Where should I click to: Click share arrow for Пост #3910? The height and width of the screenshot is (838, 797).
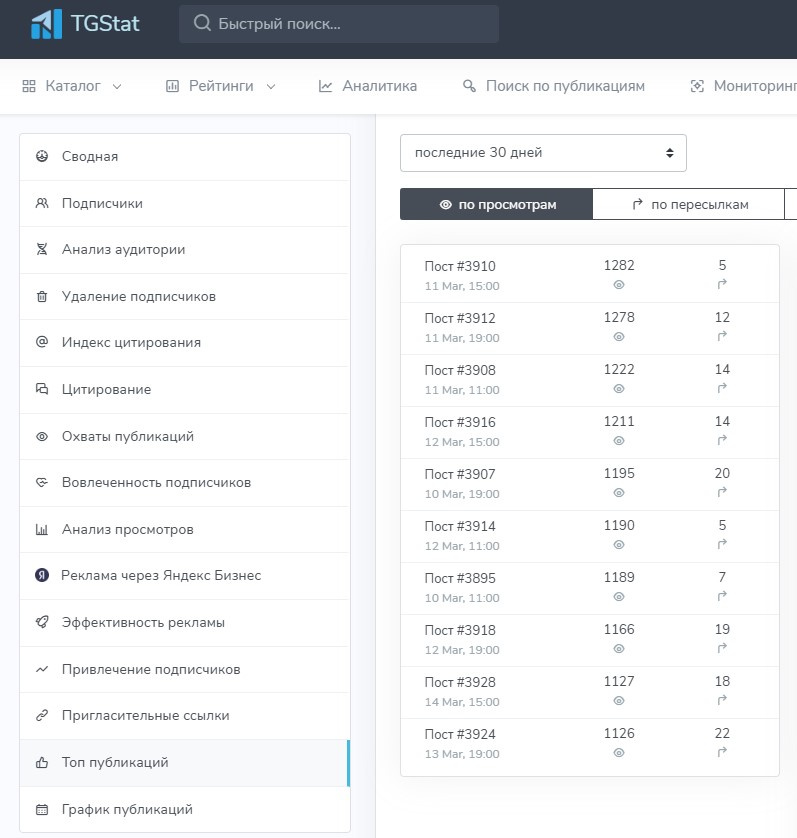pos(722,284)
